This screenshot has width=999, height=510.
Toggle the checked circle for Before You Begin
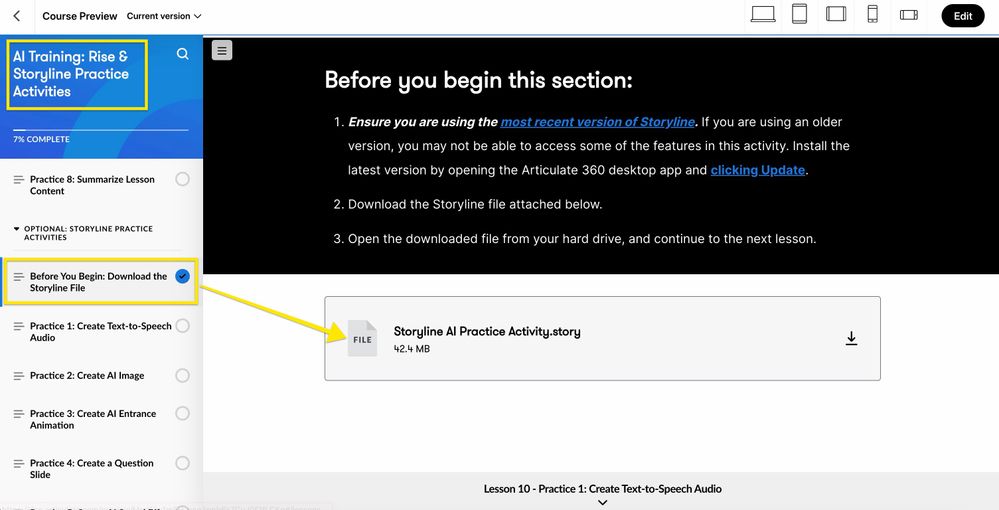182,276
